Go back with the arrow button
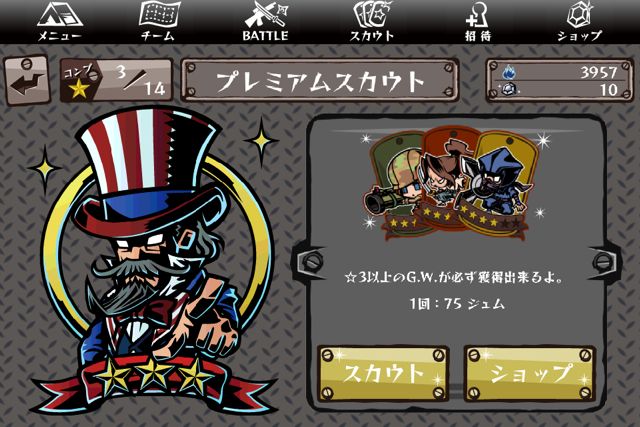Viewport: 640px width, 427px height. pyautogui.click(x=27, y=80)
